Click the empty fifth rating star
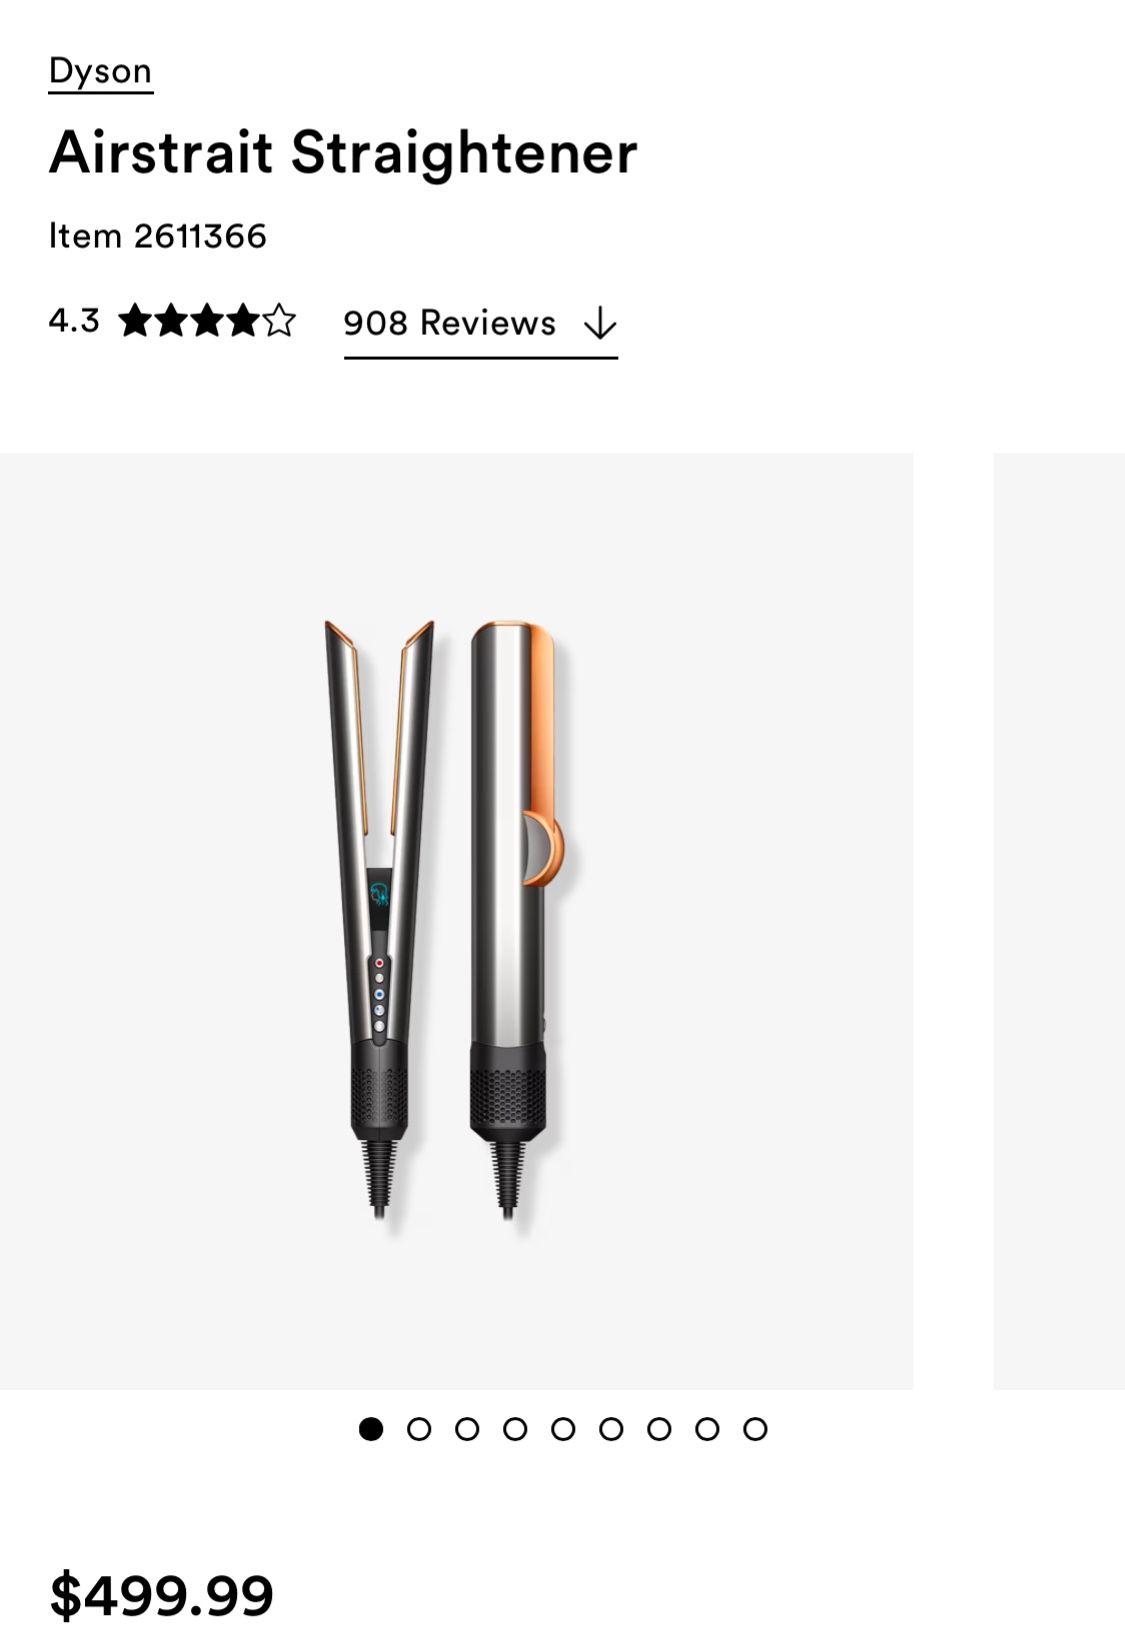 coord(279,321)
